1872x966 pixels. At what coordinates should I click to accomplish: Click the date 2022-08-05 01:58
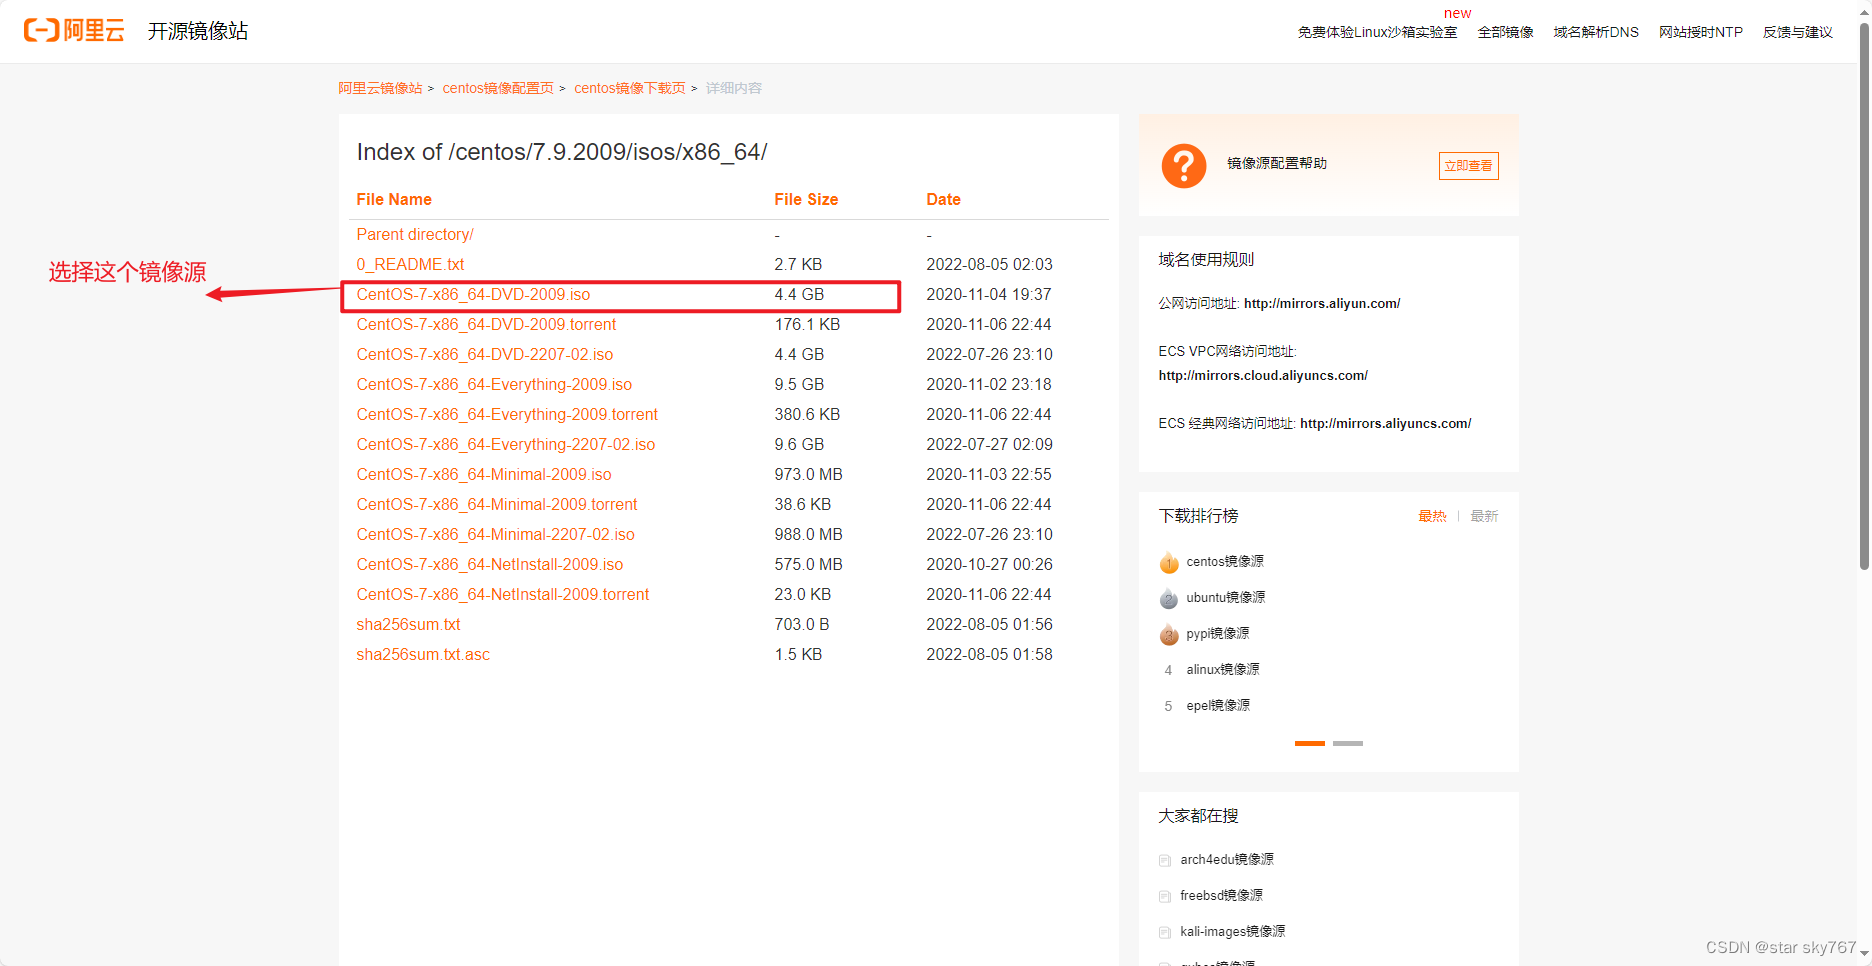tap(989, 654)
